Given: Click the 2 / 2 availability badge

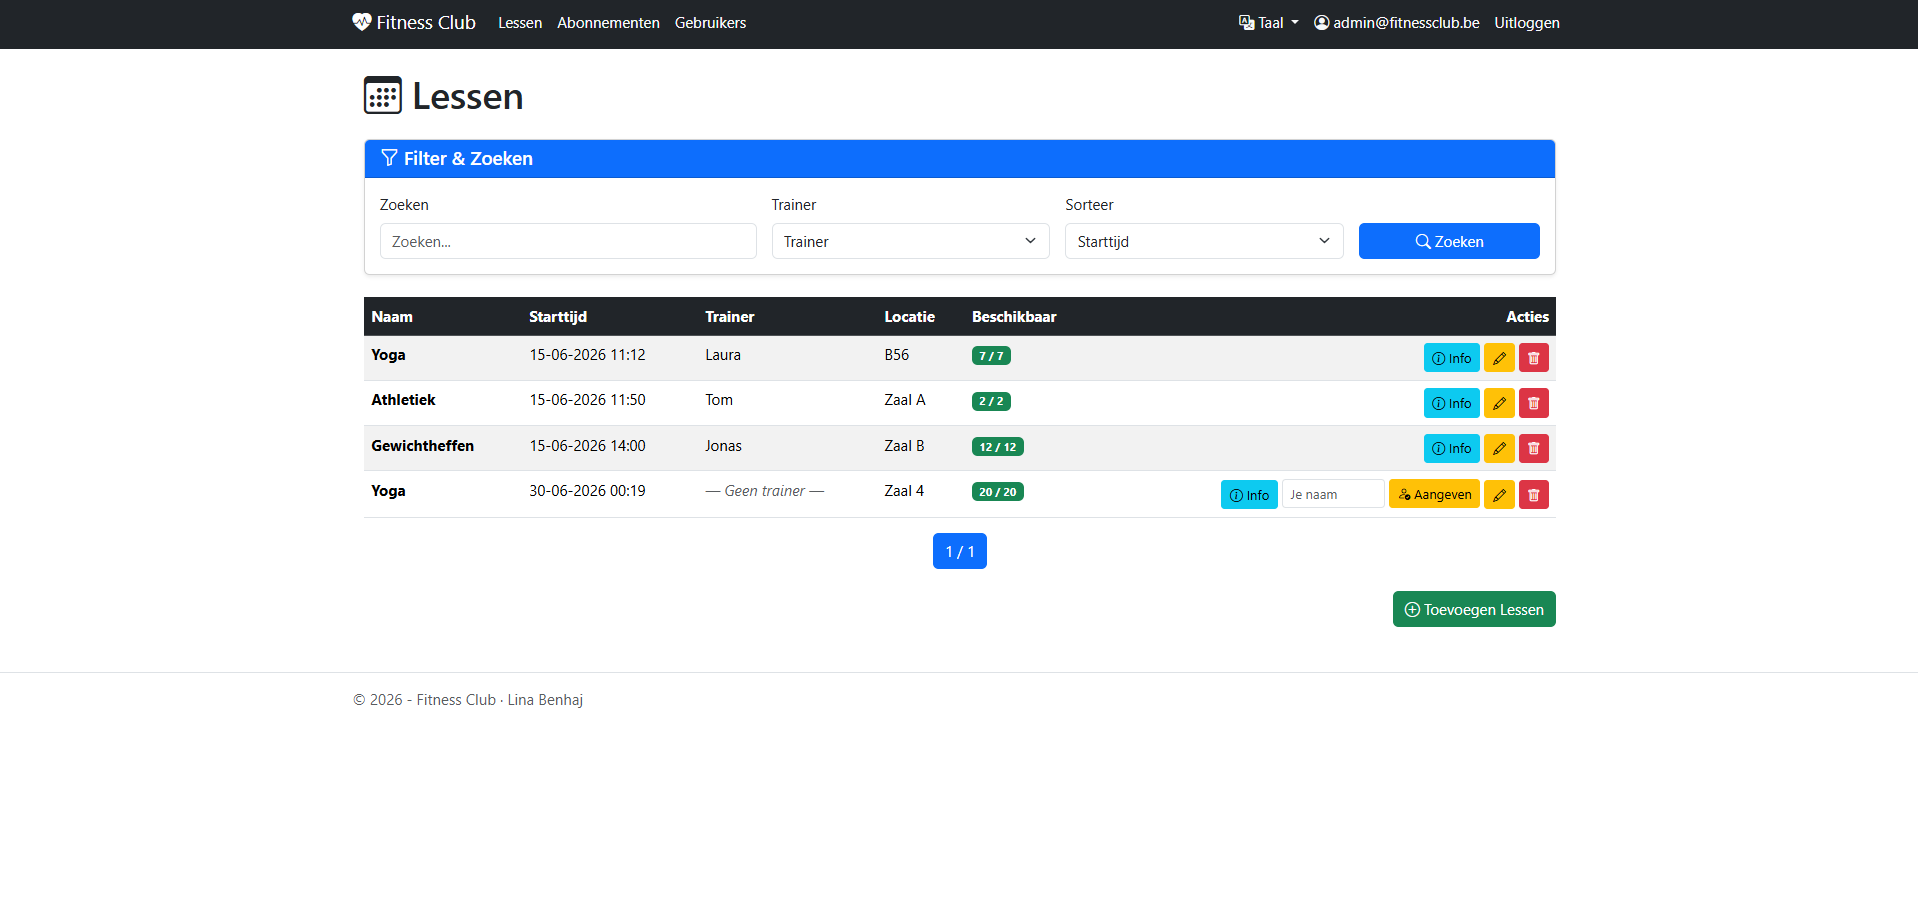Looking at the screenshot, I should [x=991, y=401].
